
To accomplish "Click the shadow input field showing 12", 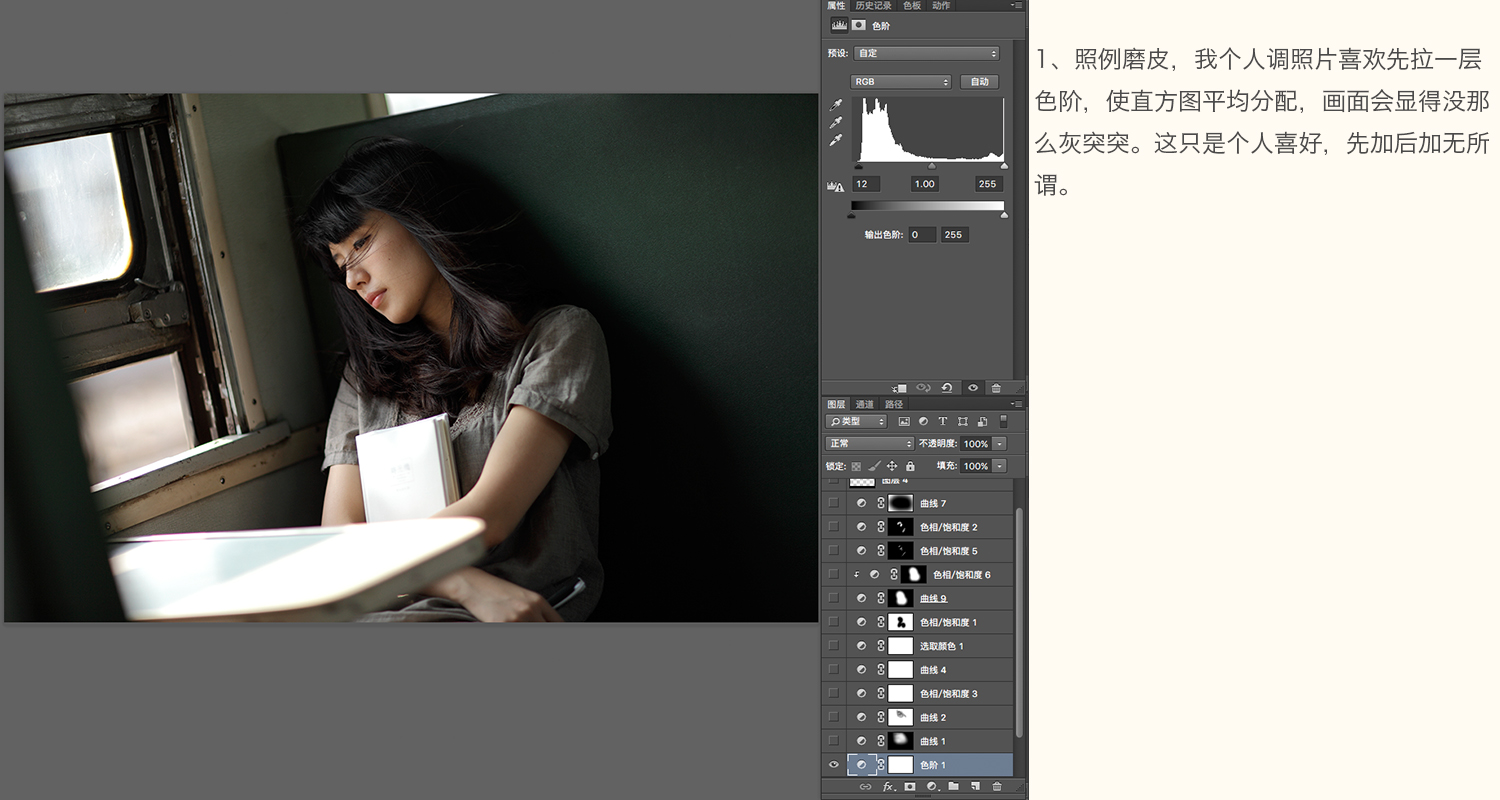I will pos(866,184).
